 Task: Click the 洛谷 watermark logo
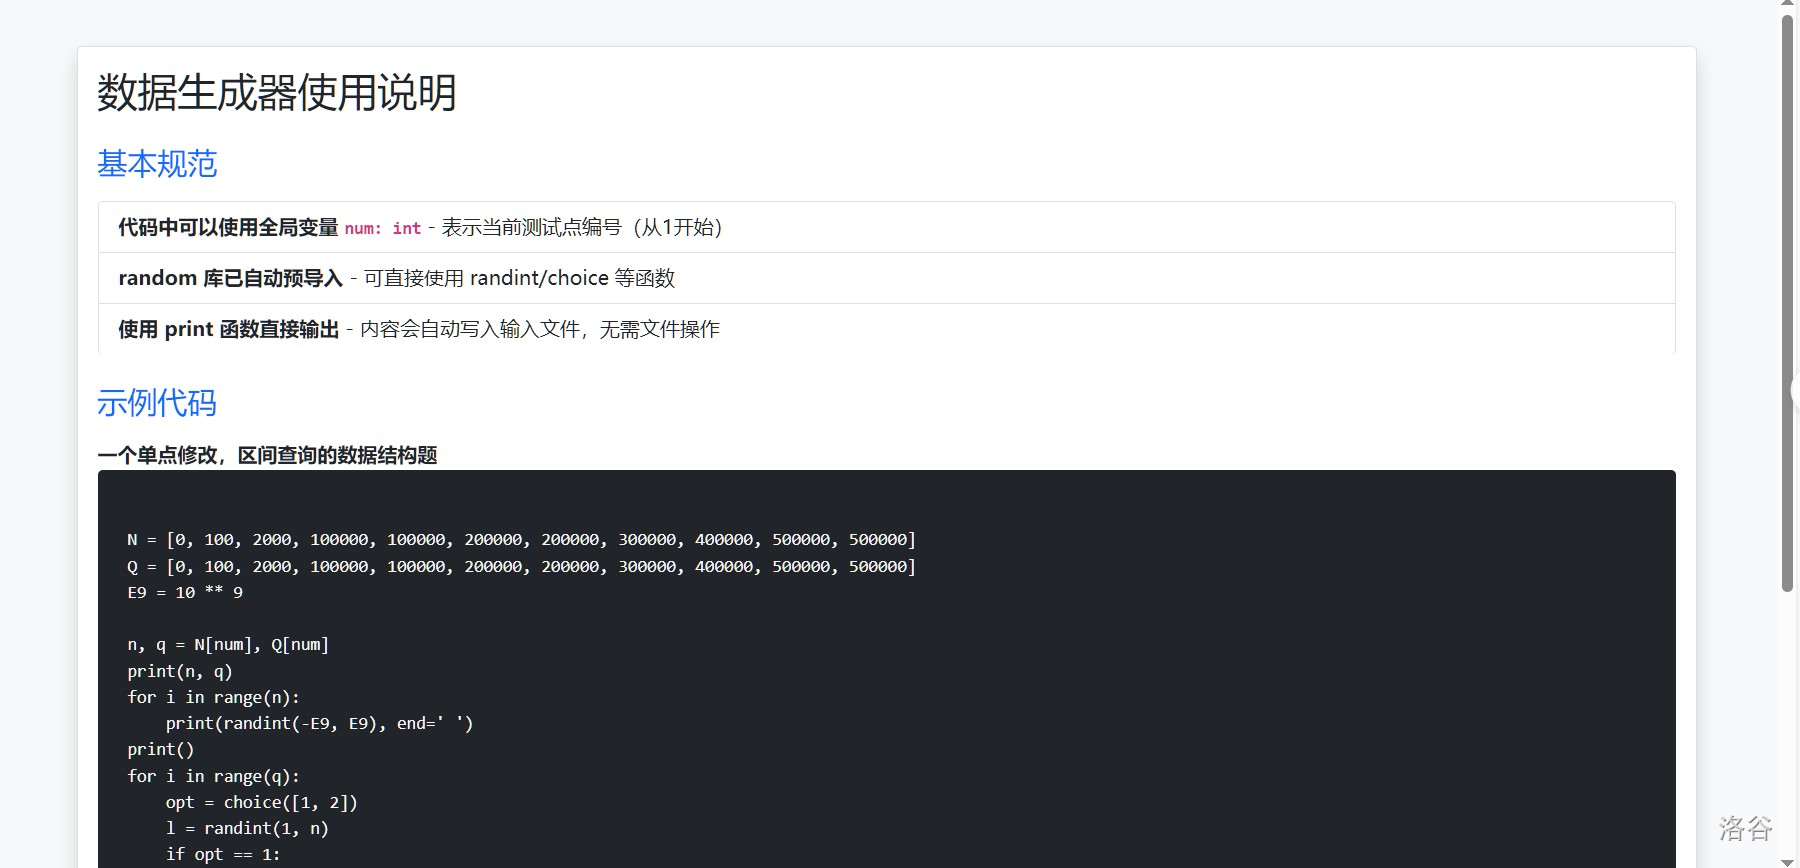point(1745,828)
